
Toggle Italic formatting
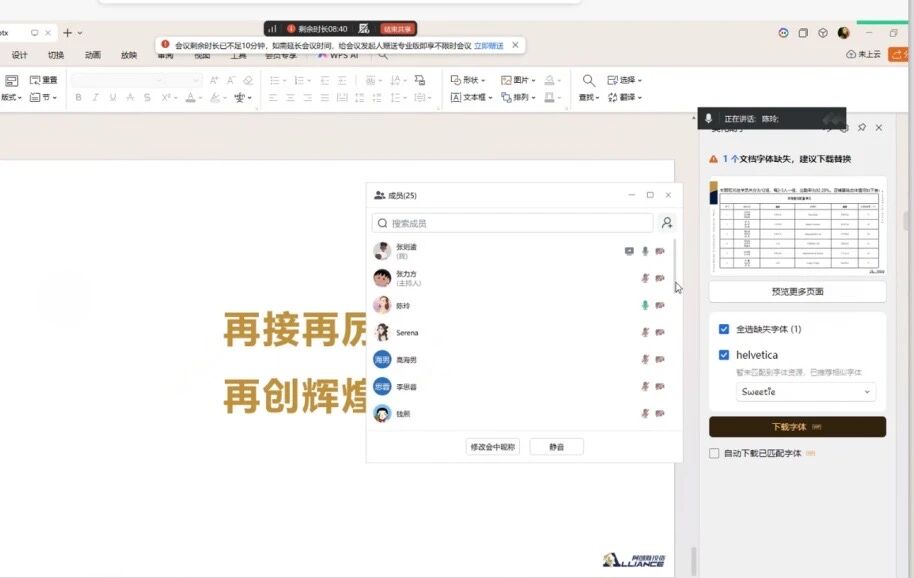coord(96,97)
